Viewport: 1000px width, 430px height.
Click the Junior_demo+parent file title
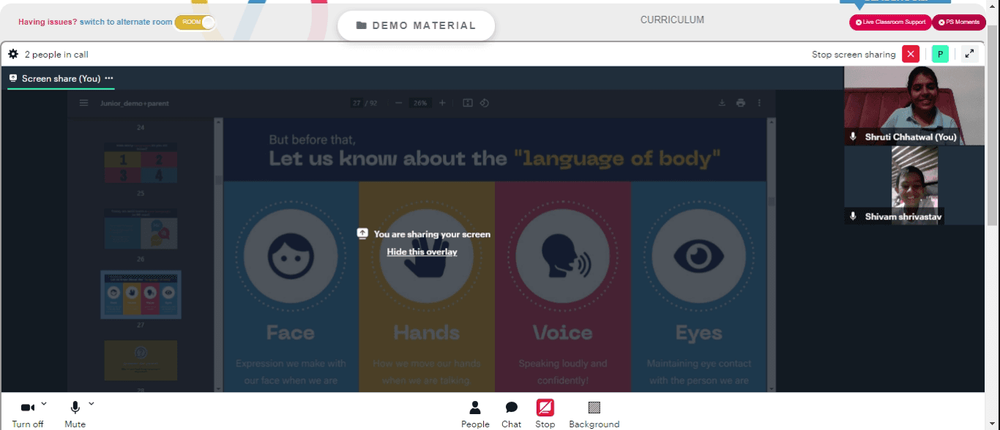134,103
